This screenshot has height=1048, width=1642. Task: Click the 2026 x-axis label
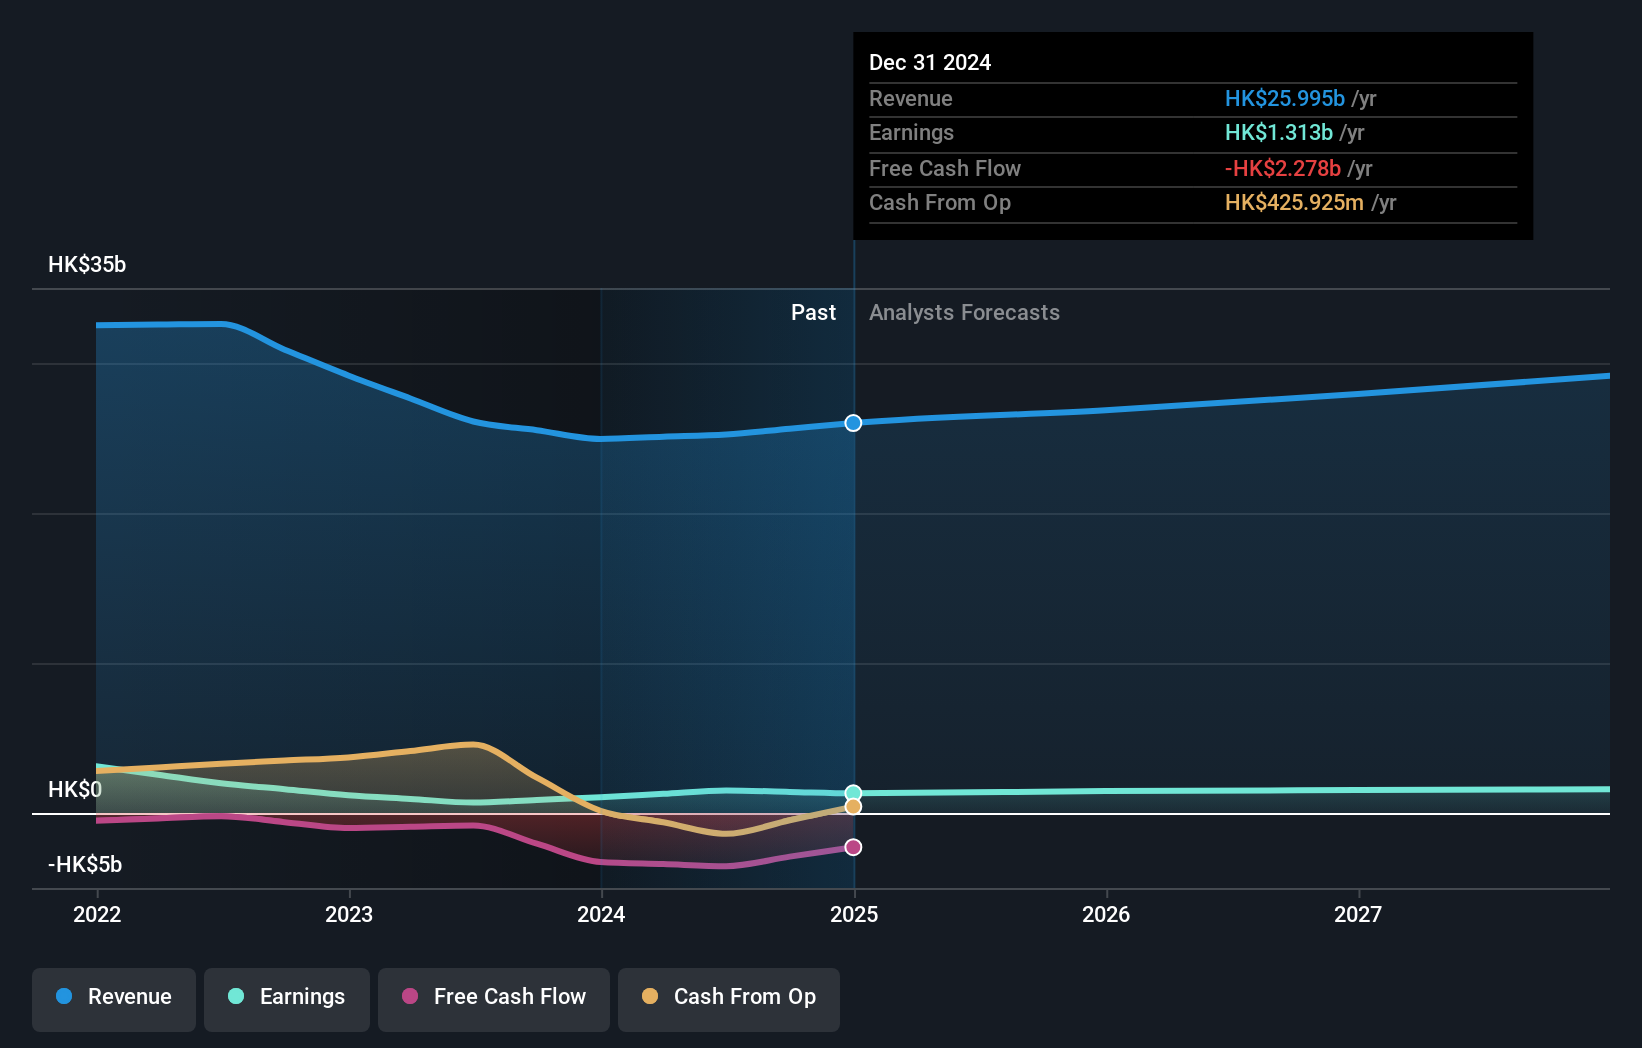click(1106, 914)
